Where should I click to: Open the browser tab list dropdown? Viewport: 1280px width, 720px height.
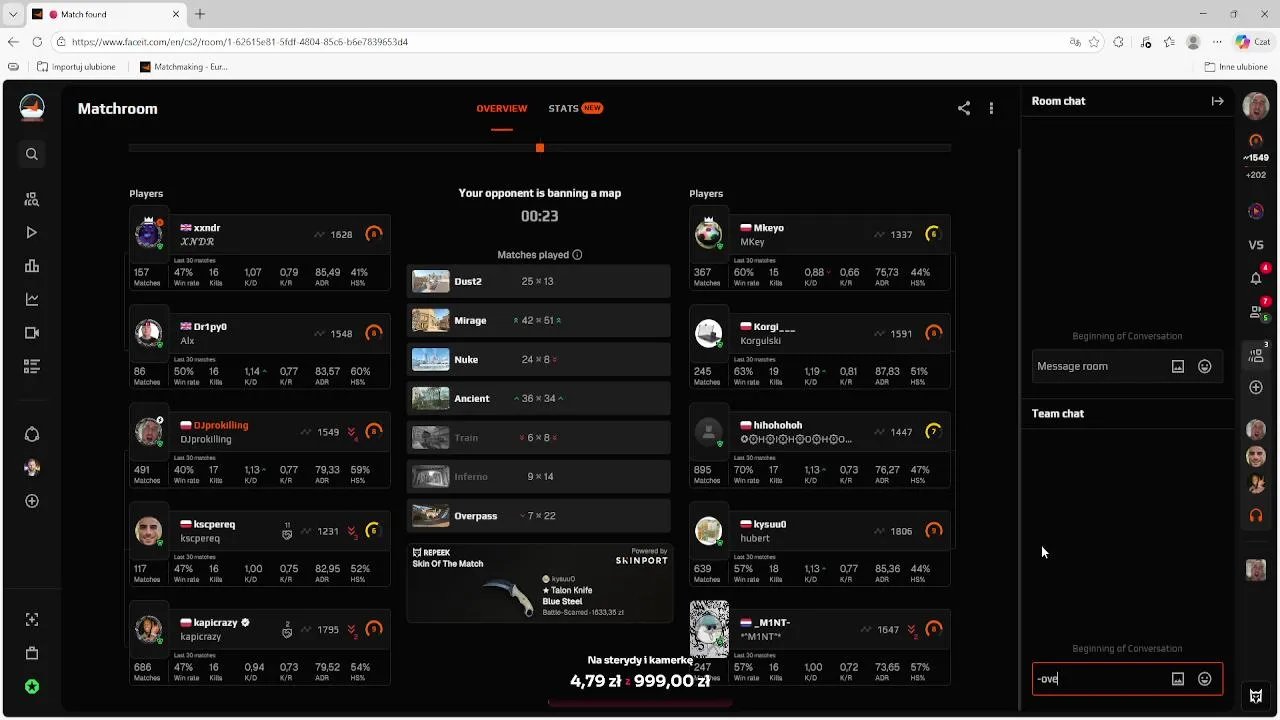13,14
